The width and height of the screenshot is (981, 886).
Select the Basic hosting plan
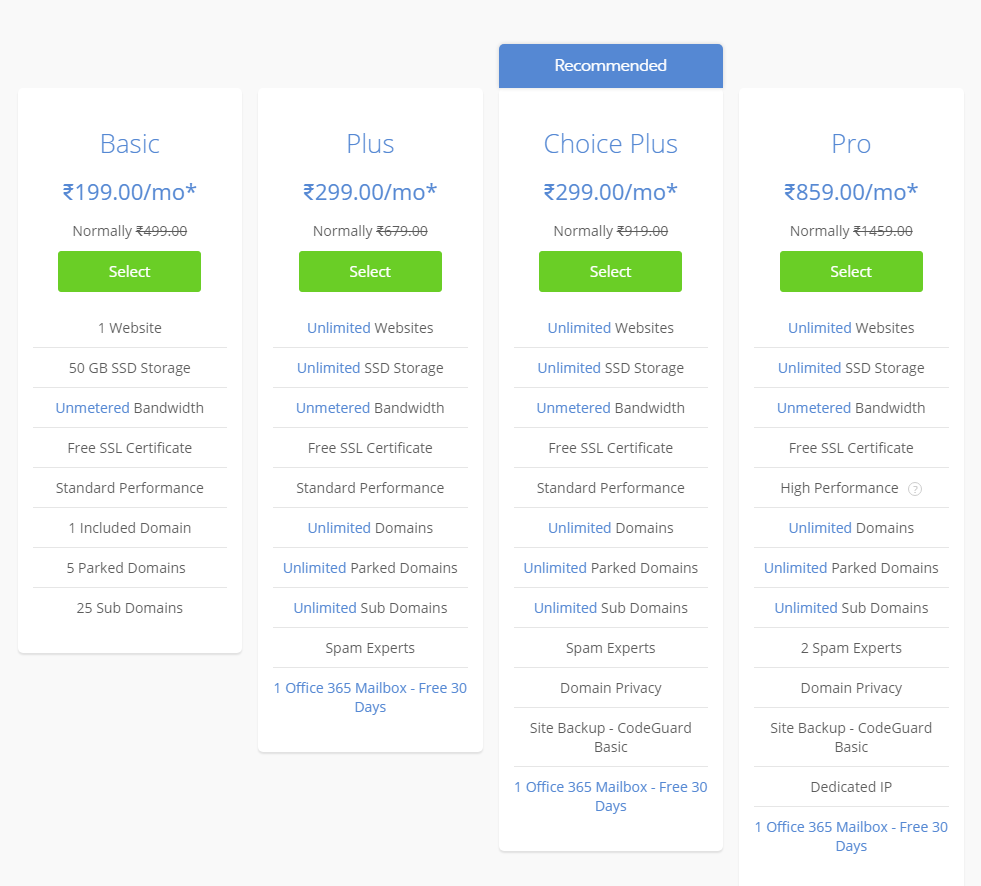(x=130, y=272)
